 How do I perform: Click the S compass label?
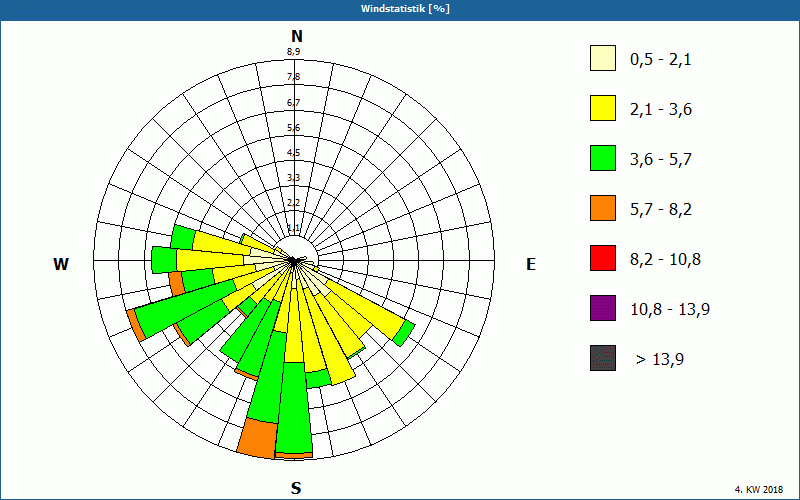point(296,488)
